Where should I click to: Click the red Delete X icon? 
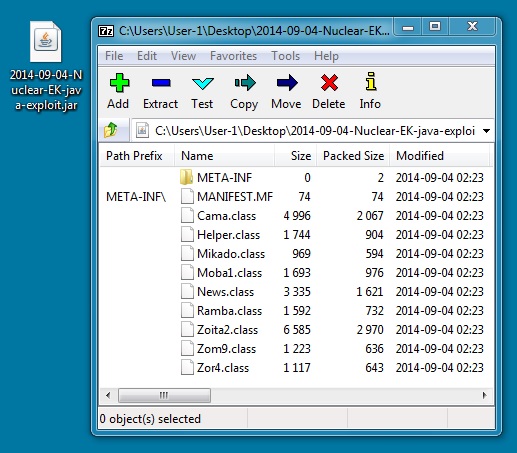point(329,82)
